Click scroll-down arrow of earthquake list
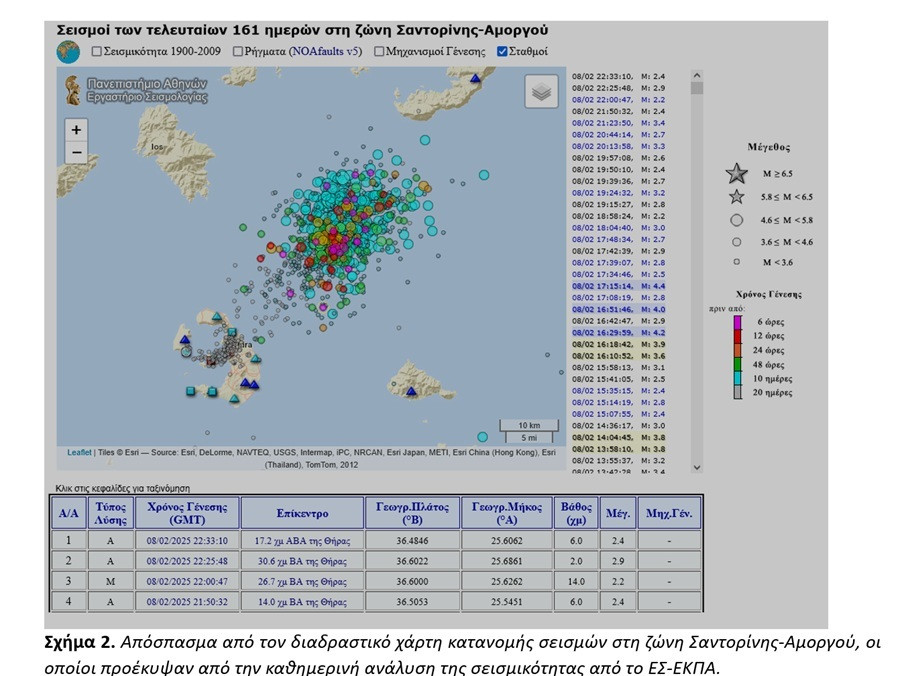Screen dimensions: 900x676 click(x=697, y=468)
